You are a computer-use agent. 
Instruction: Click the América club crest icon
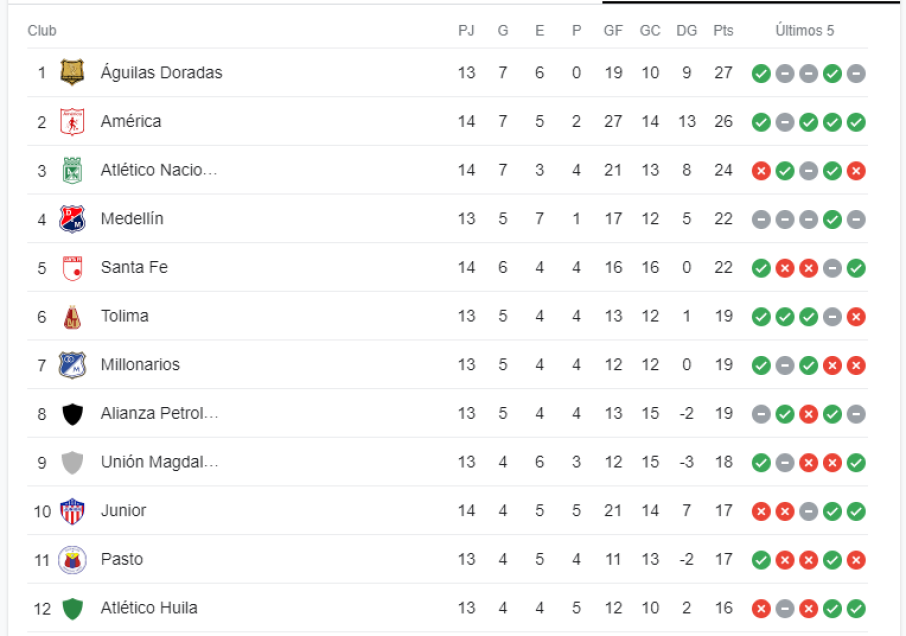click(72, 121)
